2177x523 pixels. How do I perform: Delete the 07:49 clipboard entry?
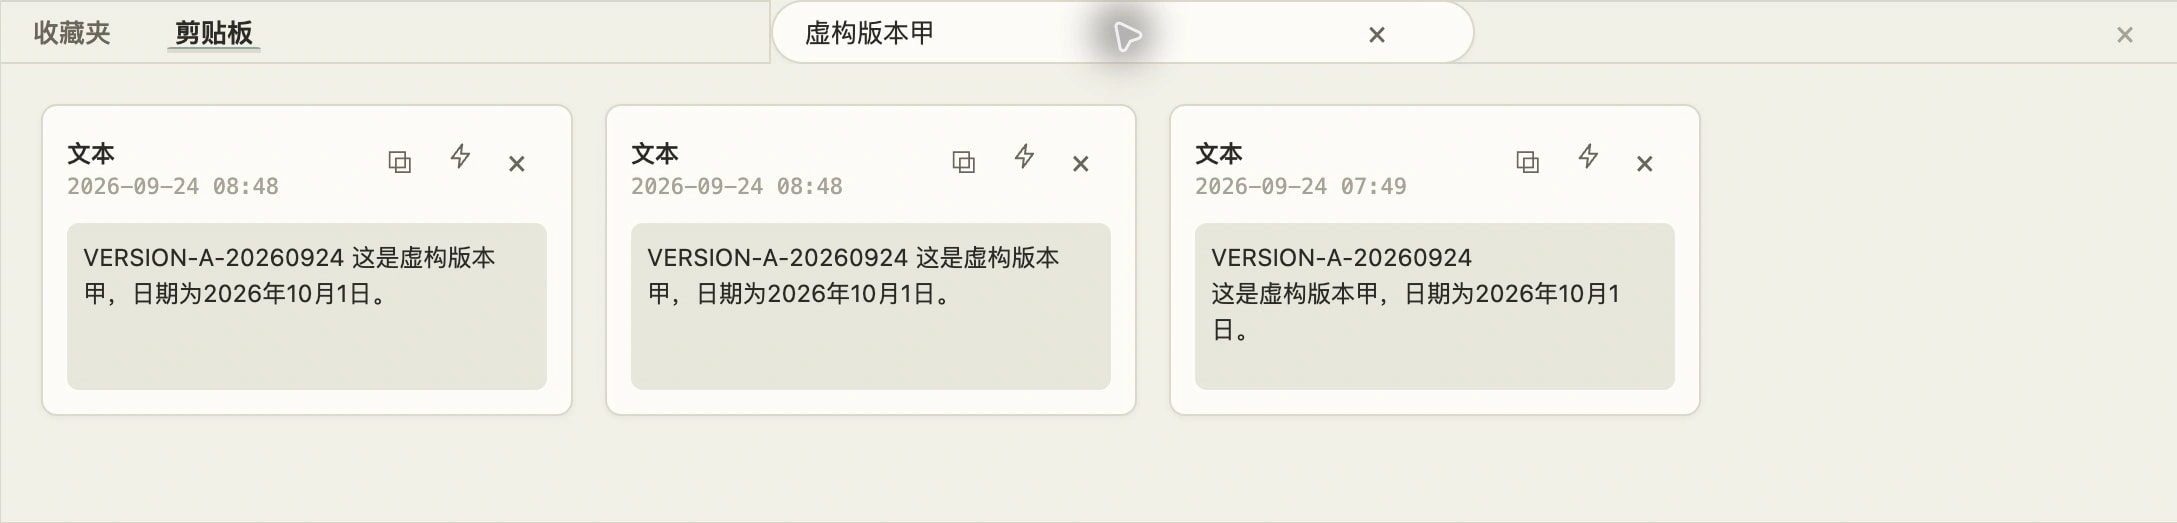tap(1644, 163)
